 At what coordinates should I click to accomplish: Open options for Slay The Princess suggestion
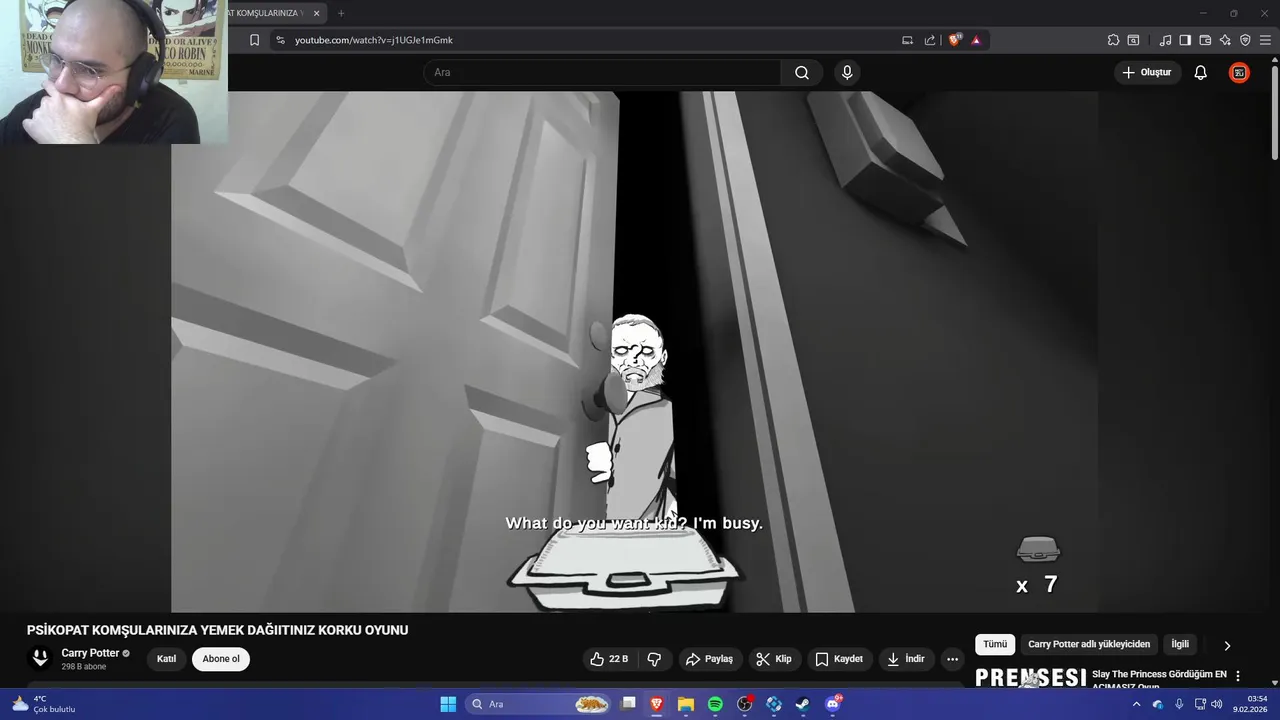(x=1238, y=676)
